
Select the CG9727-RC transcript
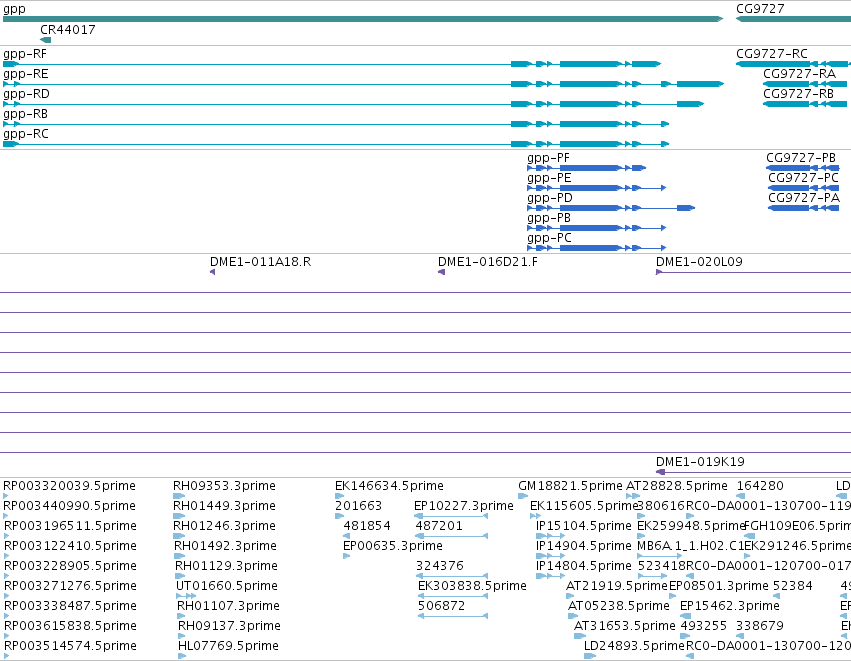point(793,64)
